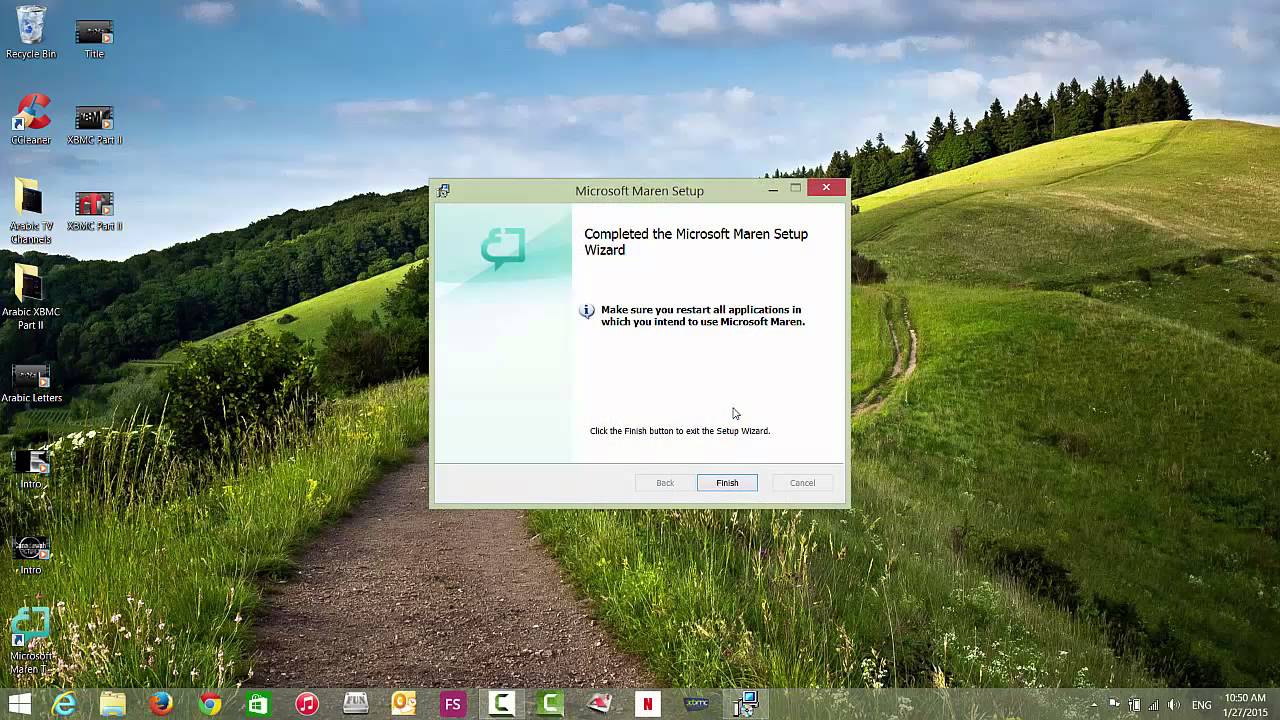Image resolution: width=1280 pixels, height=720 pixels.
Task: Select the Title video file on desktop
Action: point(94,38)
